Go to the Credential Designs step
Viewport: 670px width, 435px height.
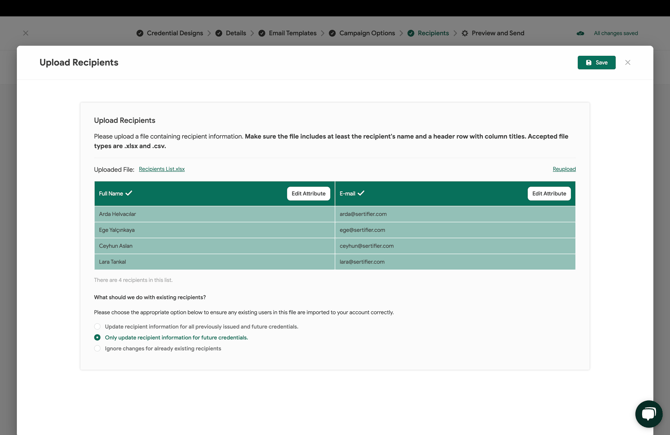(170, 33)
